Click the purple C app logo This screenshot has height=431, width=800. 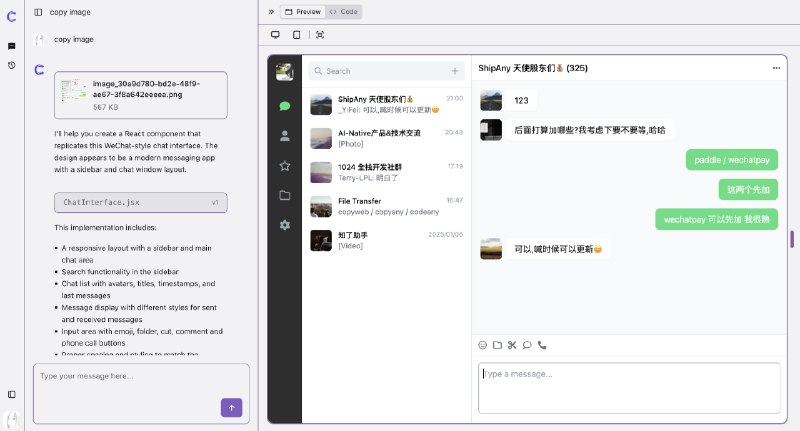(x=11, y=17)
